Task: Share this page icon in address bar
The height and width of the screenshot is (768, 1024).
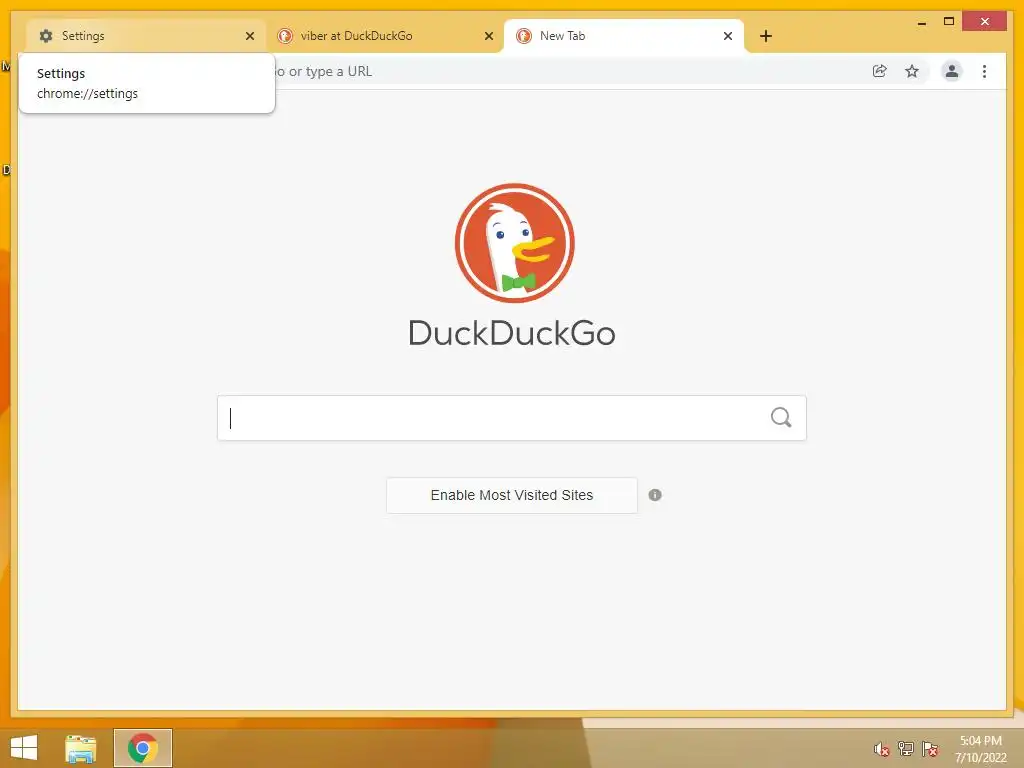Action: point(880,71)
